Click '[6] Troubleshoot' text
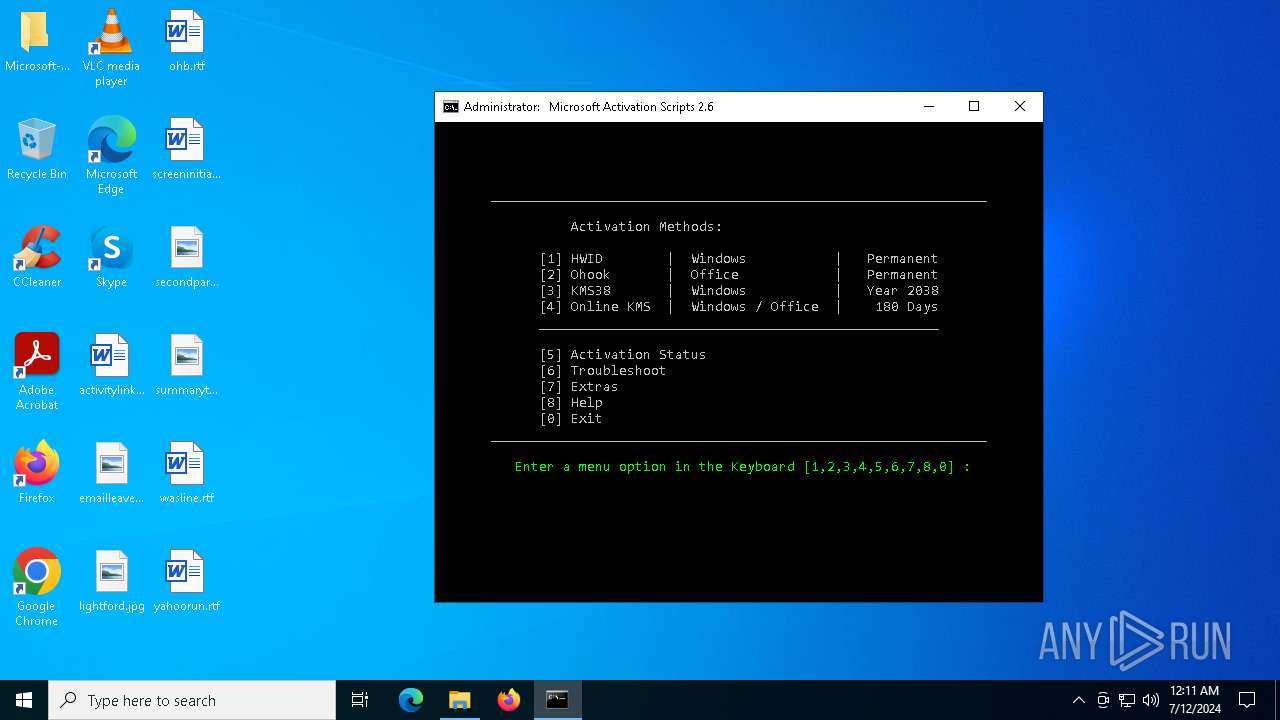The width and height of the screenshot is (1280, 720). coord(602,371)
